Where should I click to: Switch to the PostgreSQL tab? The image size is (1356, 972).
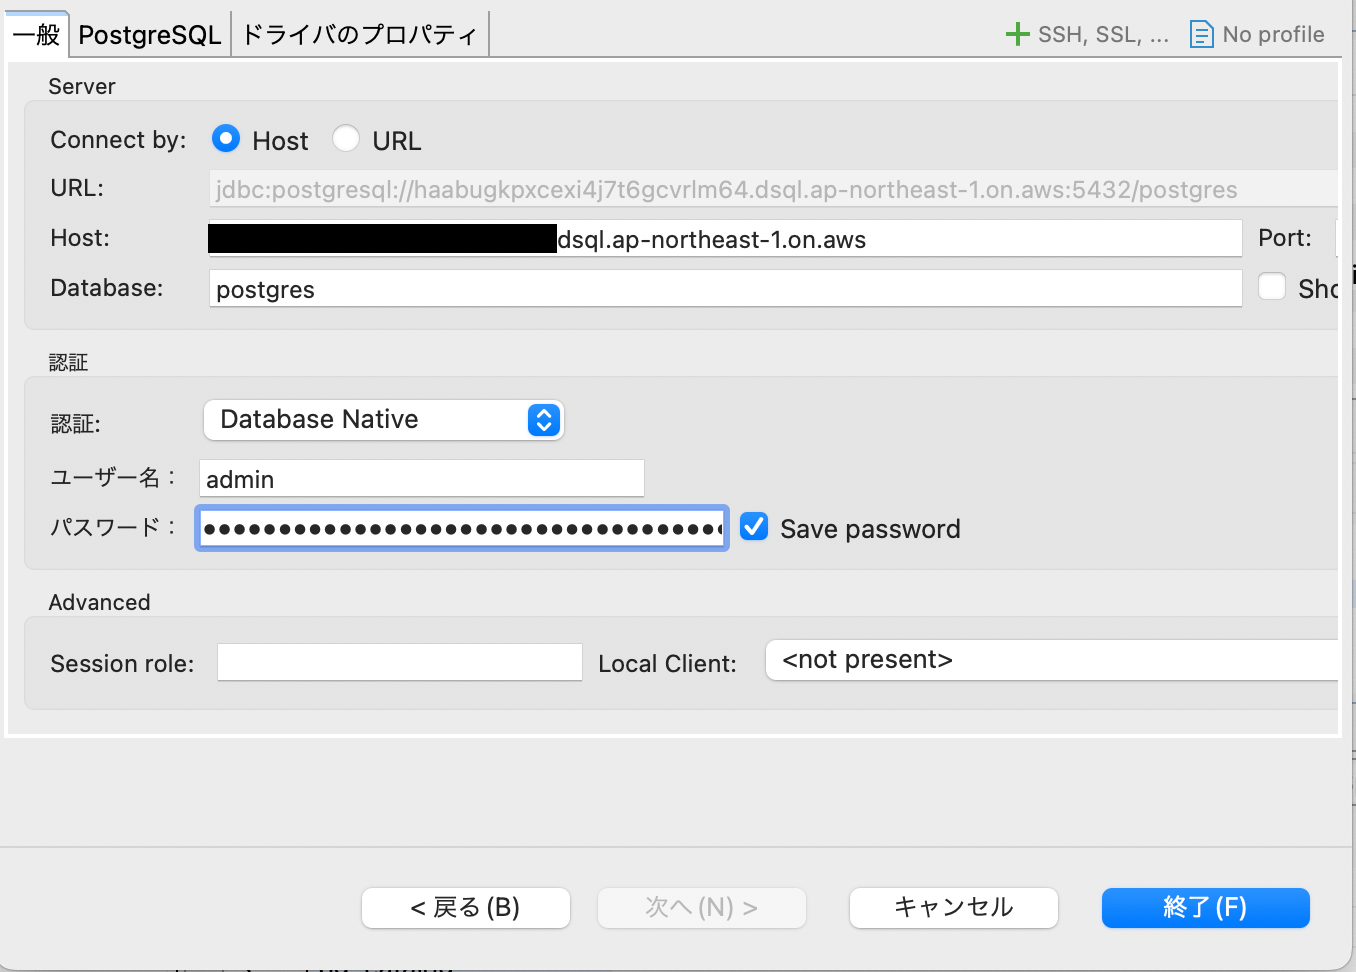150,35
